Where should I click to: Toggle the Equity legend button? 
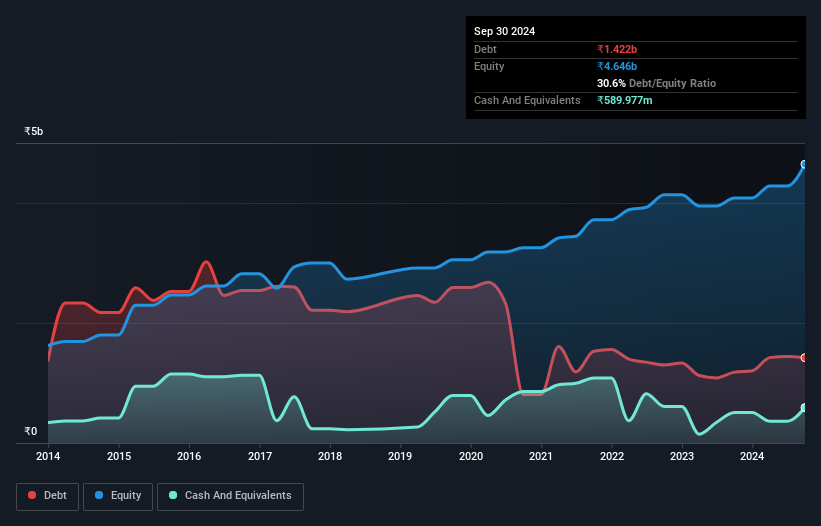pyautogui.click(x=118, y=496)
